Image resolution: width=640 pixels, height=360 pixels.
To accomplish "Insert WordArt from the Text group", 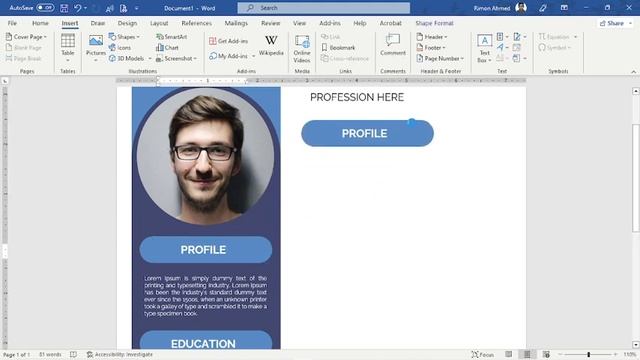I will point(502,48).
